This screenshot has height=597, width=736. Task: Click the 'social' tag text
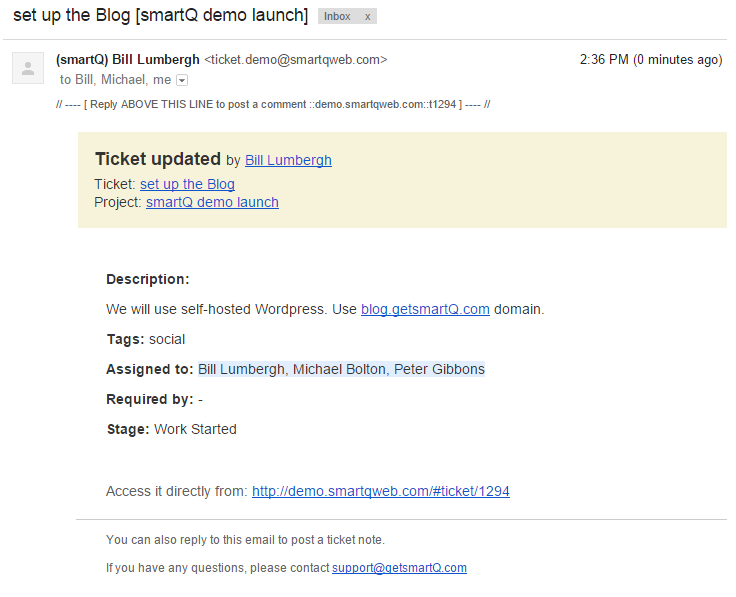pyautogui.click(x=167, y=339)
